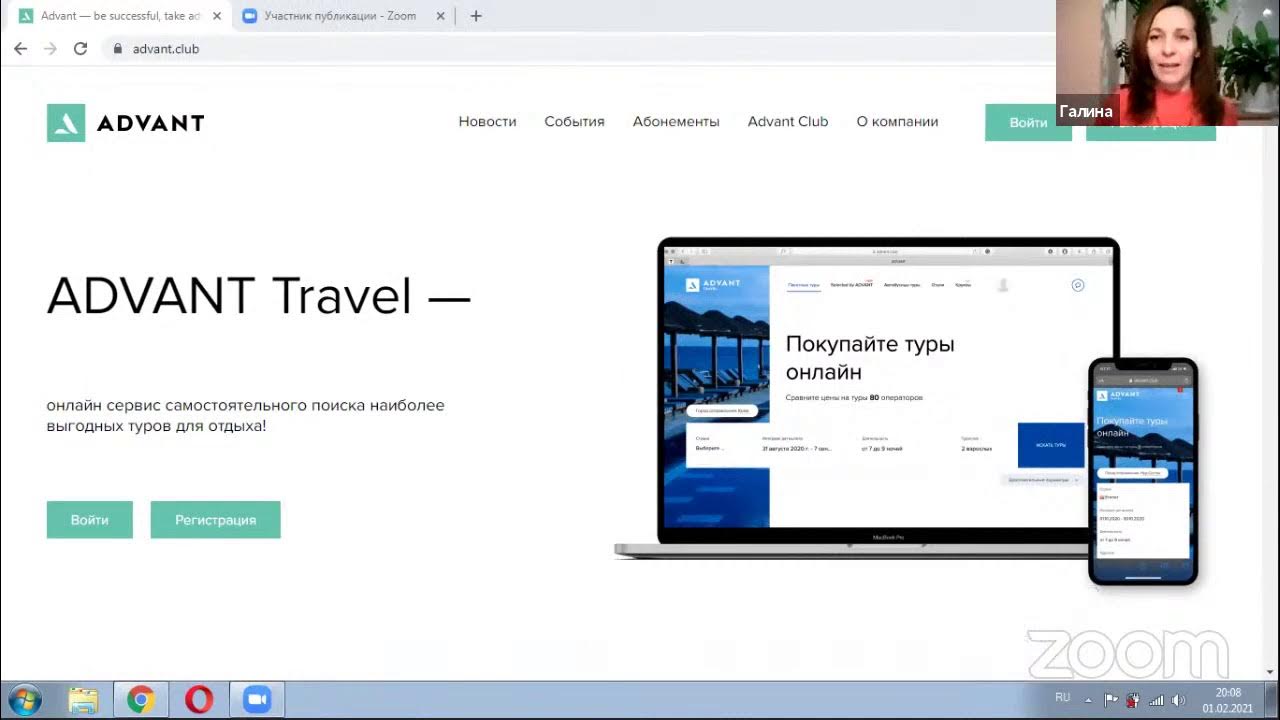Click the padlock site security icon
The image size is (1280, 720).
[118, 48]
